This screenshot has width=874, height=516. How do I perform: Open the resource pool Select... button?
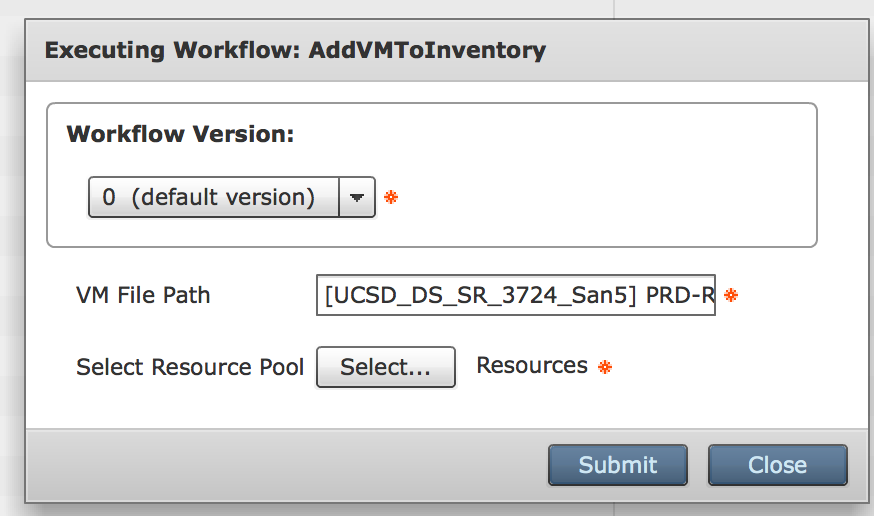click(386, 367)
